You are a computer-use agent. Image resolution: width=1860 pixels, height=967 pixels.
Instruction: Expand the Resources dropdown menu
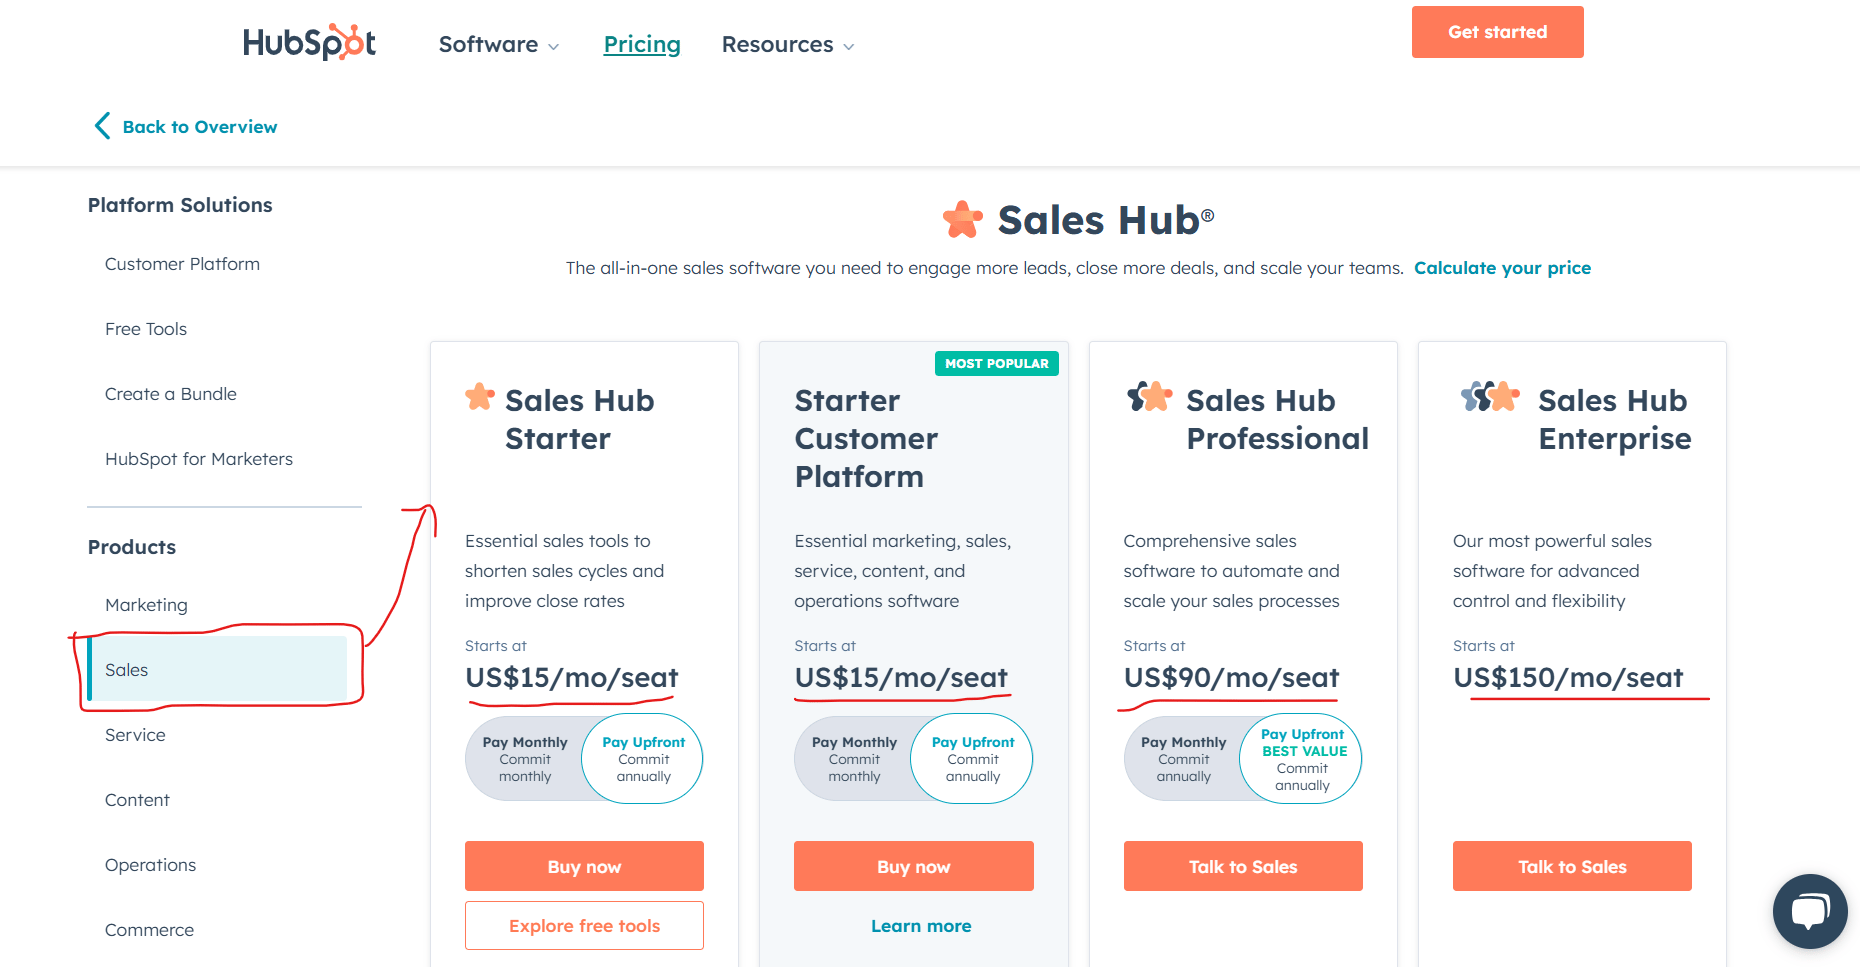coord(788,45)
